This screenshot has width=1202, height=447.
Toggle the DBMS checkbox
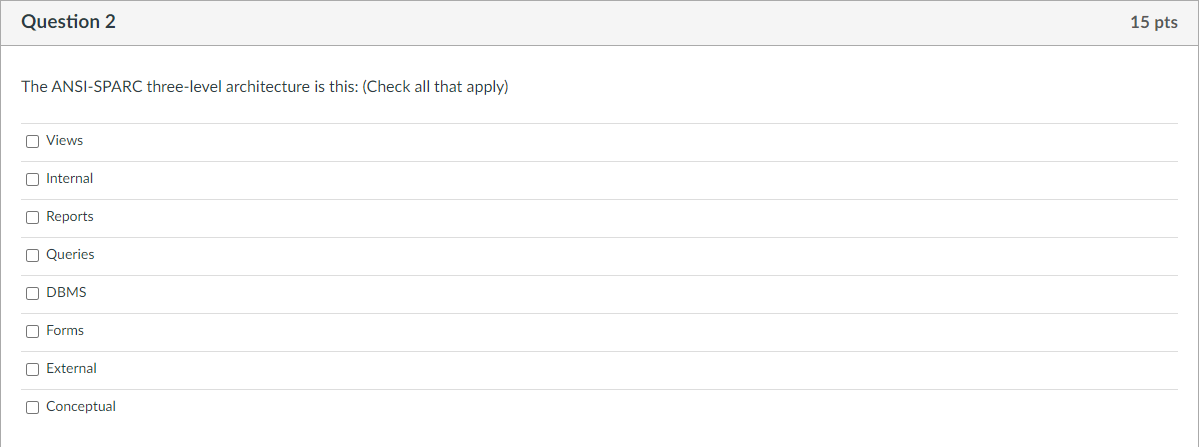pos(33,293)
